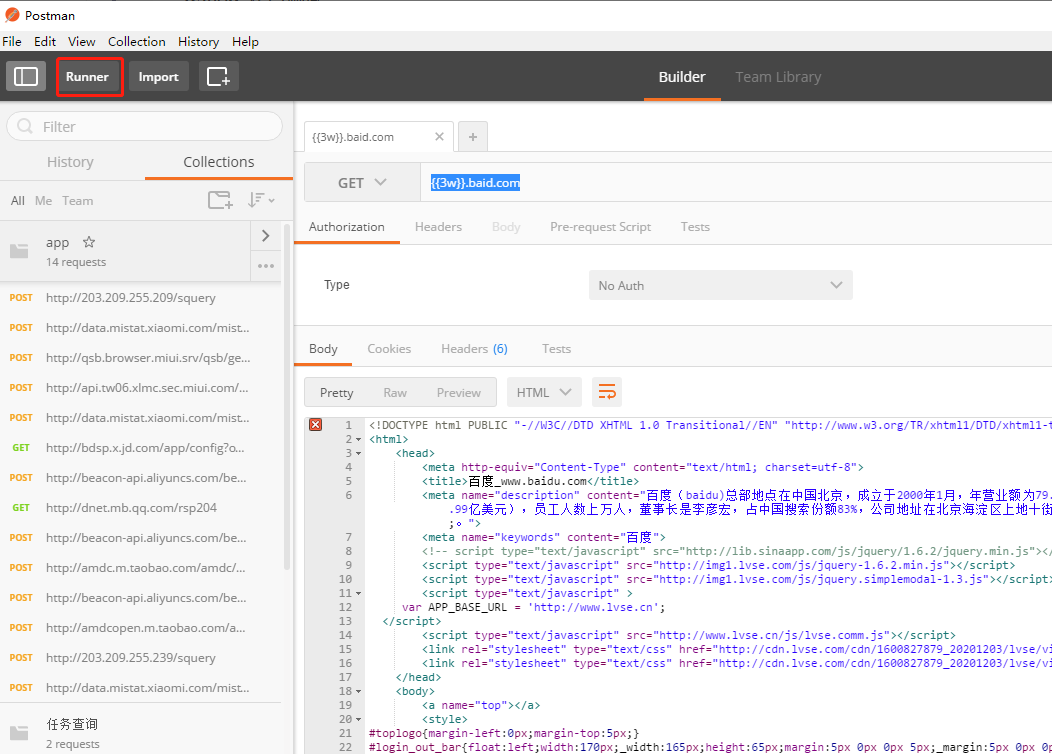The width and height of the screenshot is (1052, 754).
Task: Open the 任务查询 collection
Action: (x=141, y=731)
